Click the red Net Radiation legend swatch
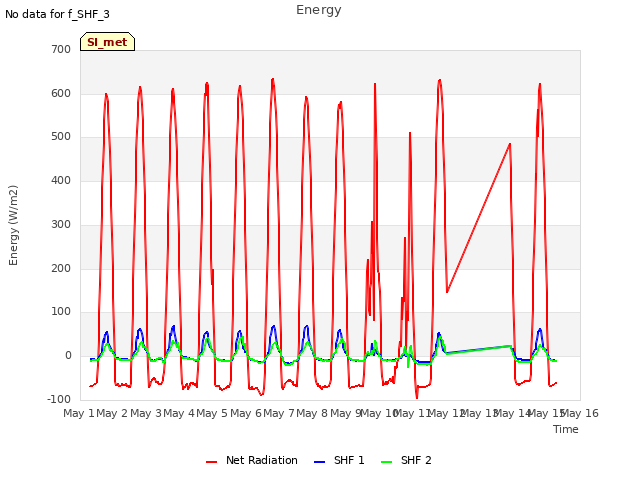Image resolution: width=640 pixels, height=480 pixels. [211, 462]
